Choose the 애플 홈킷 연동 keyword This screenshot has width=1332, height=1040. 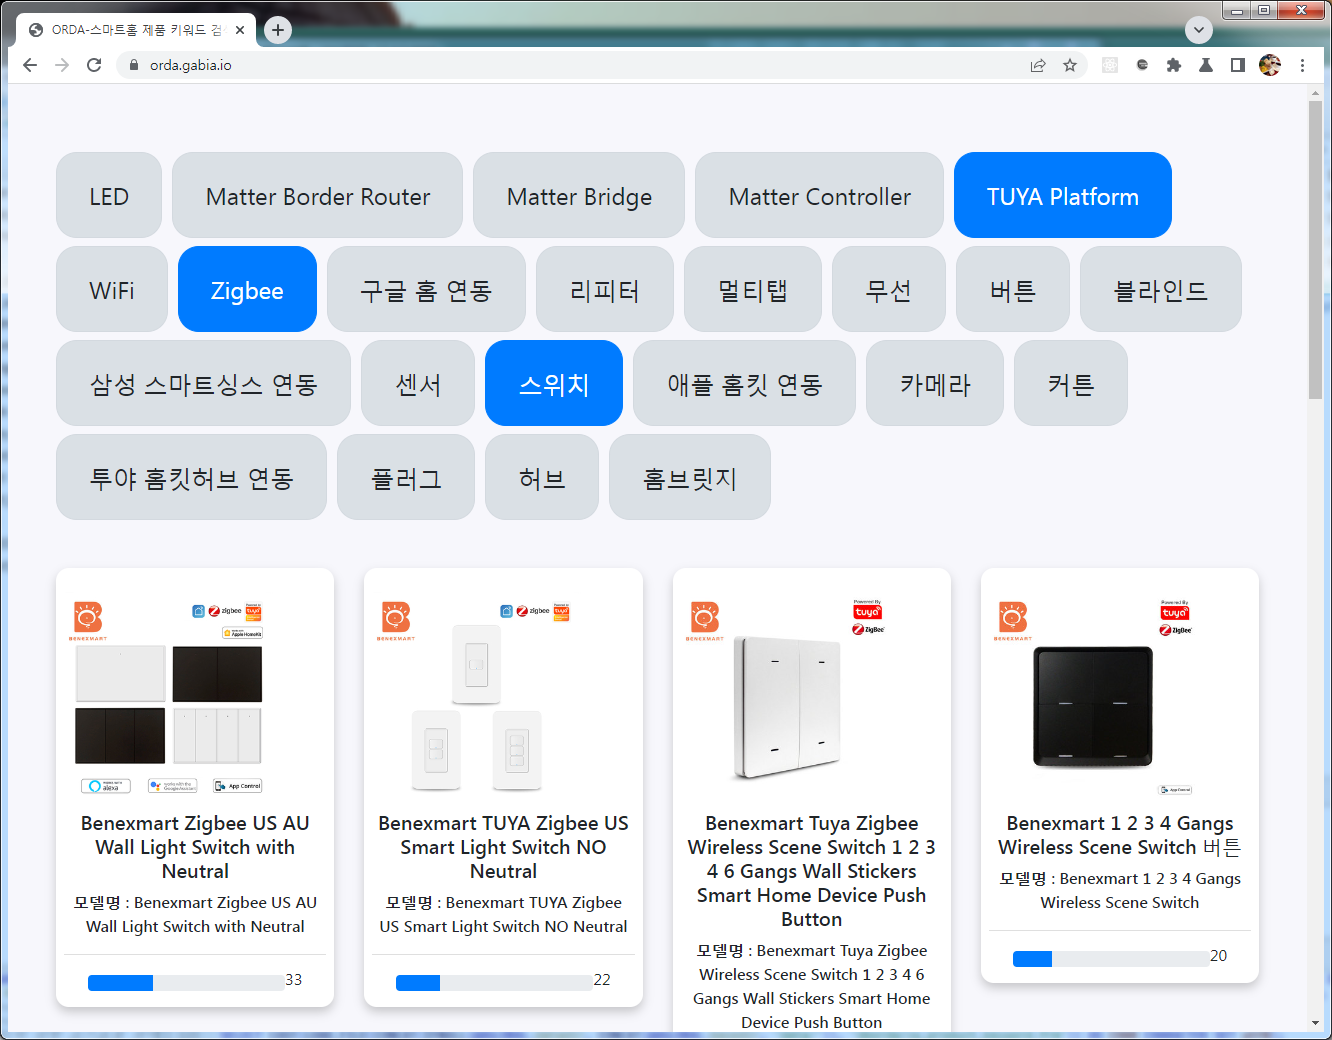tap(744, 383)
